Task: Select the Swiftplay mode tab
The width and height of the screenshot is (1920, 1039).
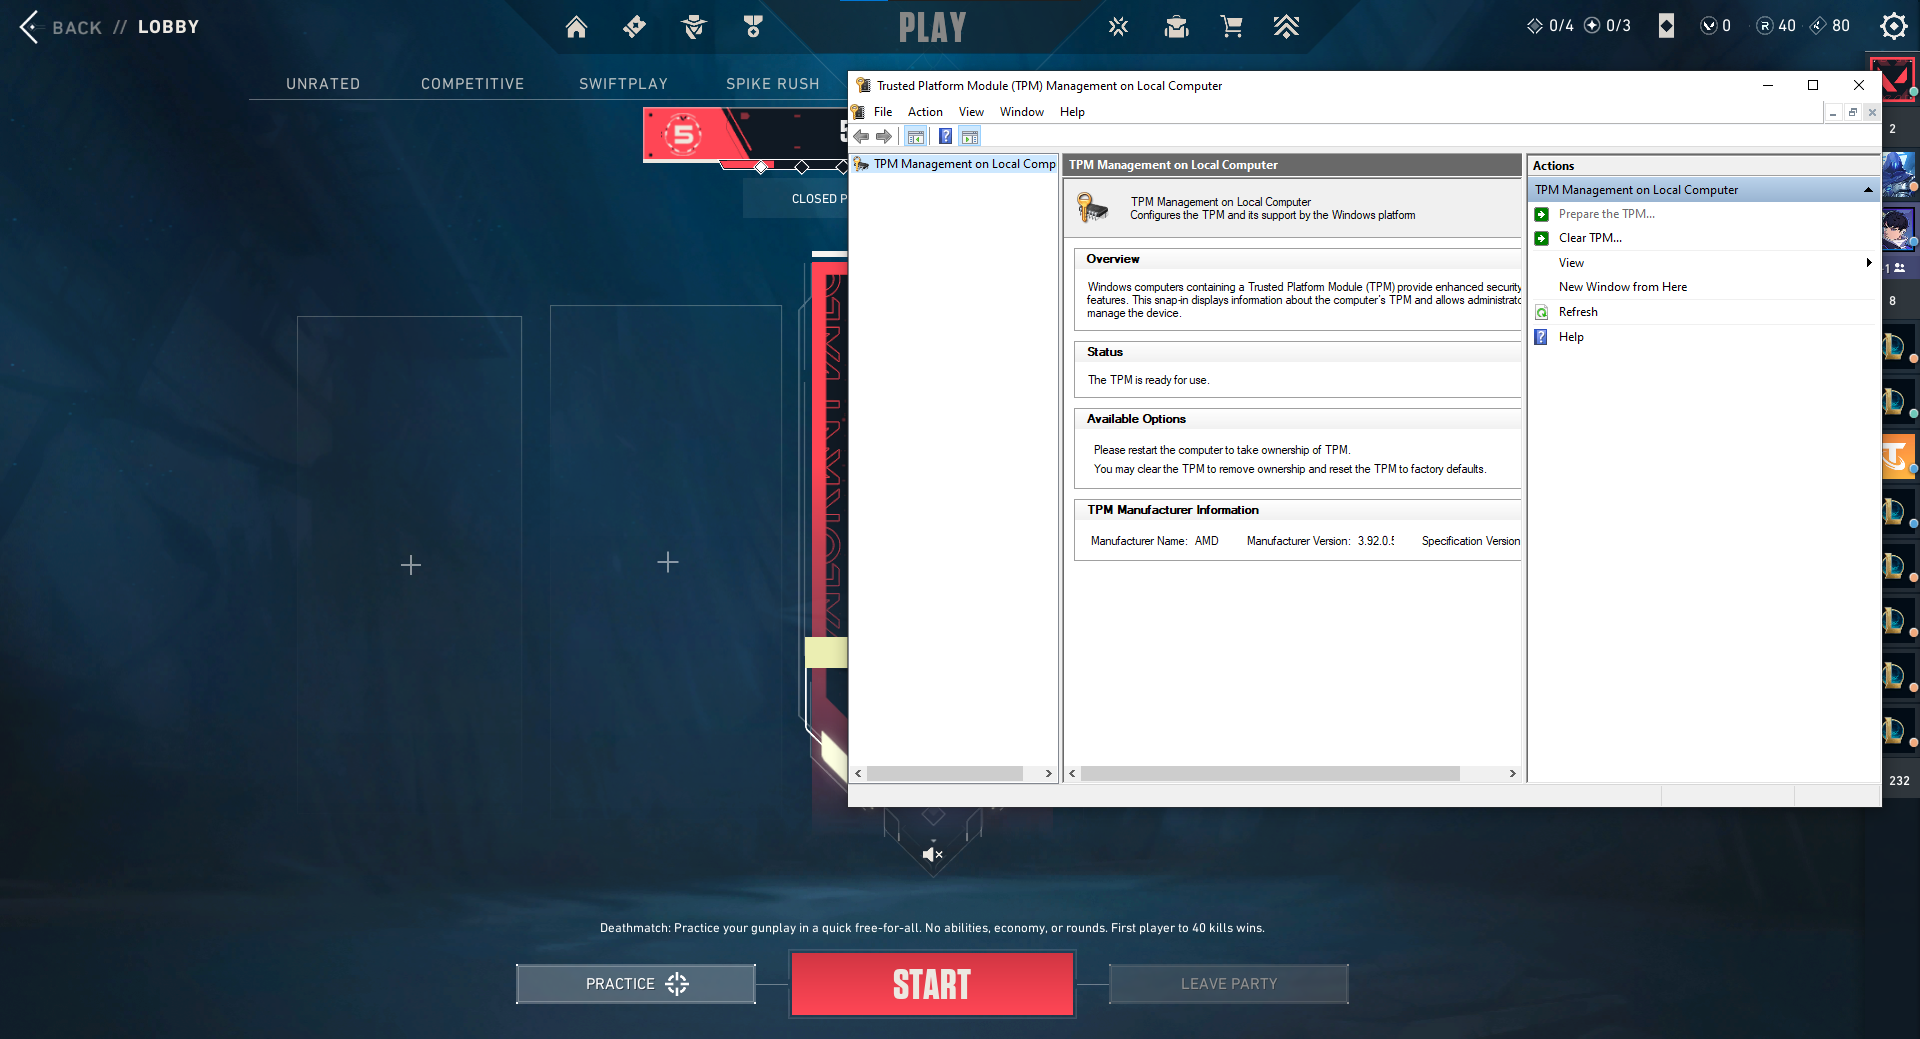Action: point(623,84)
